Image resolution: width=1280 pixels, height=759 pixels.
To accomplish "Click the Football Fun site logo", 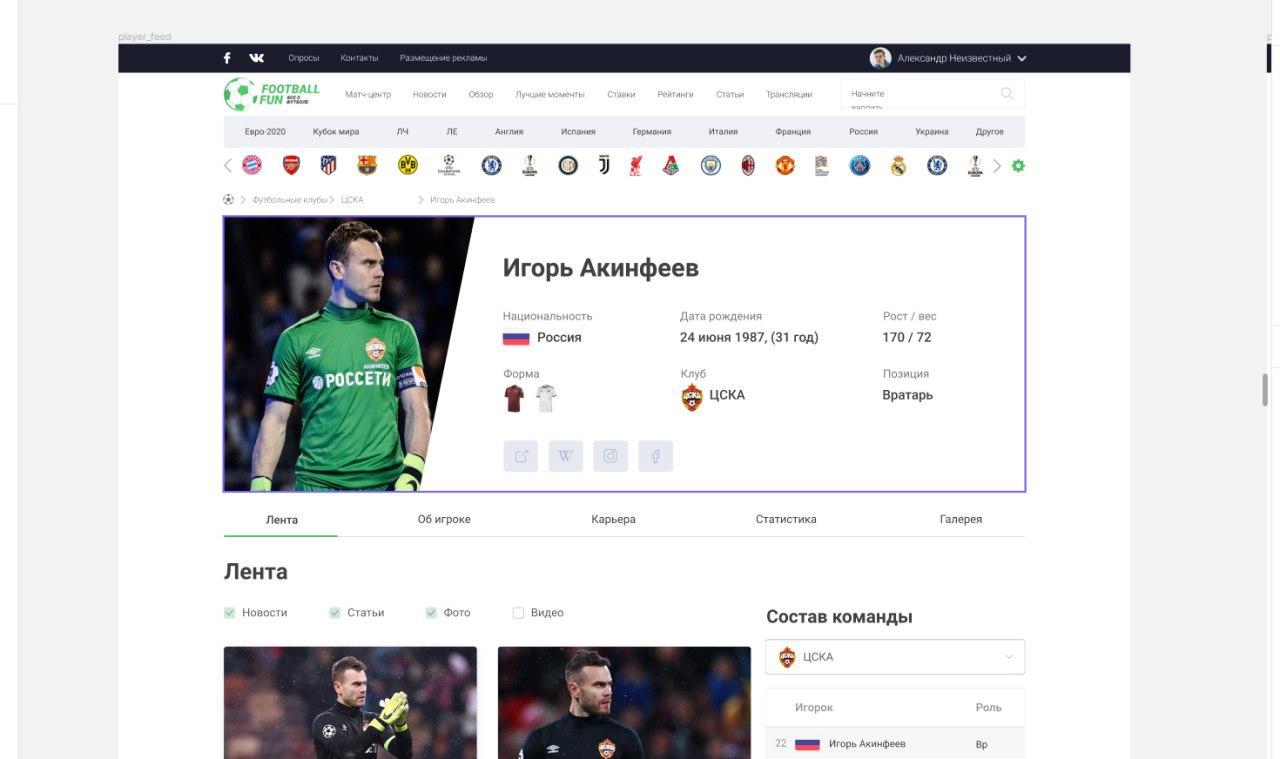I will (x=272, y=94).
